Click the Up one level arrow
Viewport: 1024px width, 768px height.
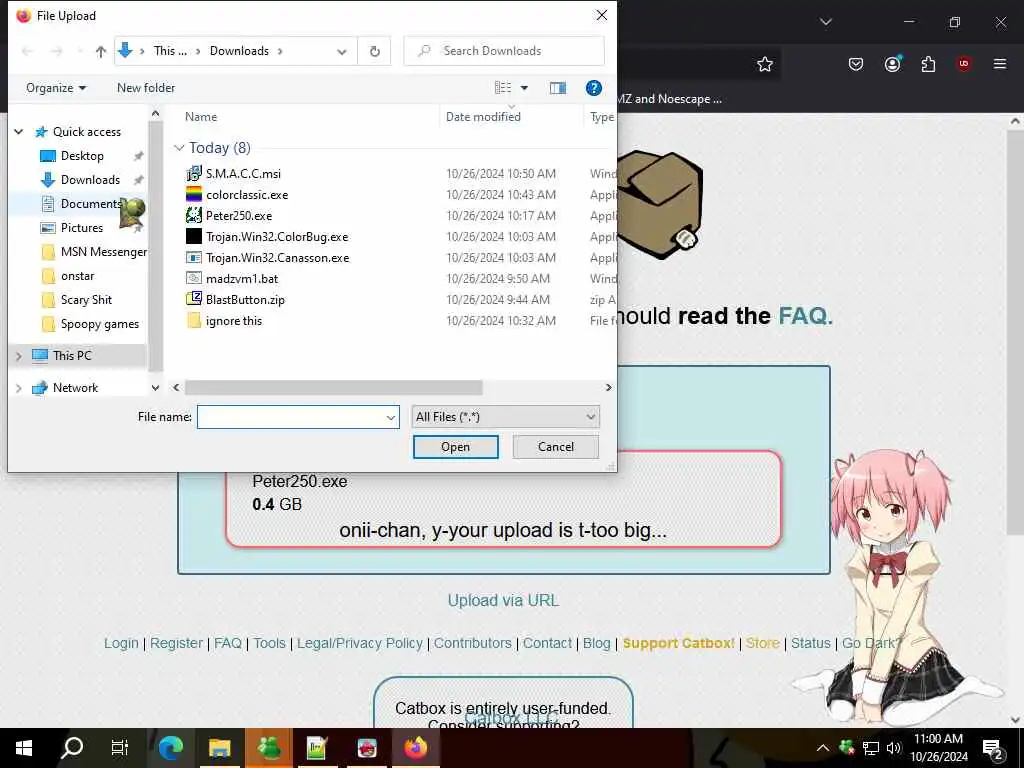pyautogui.click(x=101, y=52)
